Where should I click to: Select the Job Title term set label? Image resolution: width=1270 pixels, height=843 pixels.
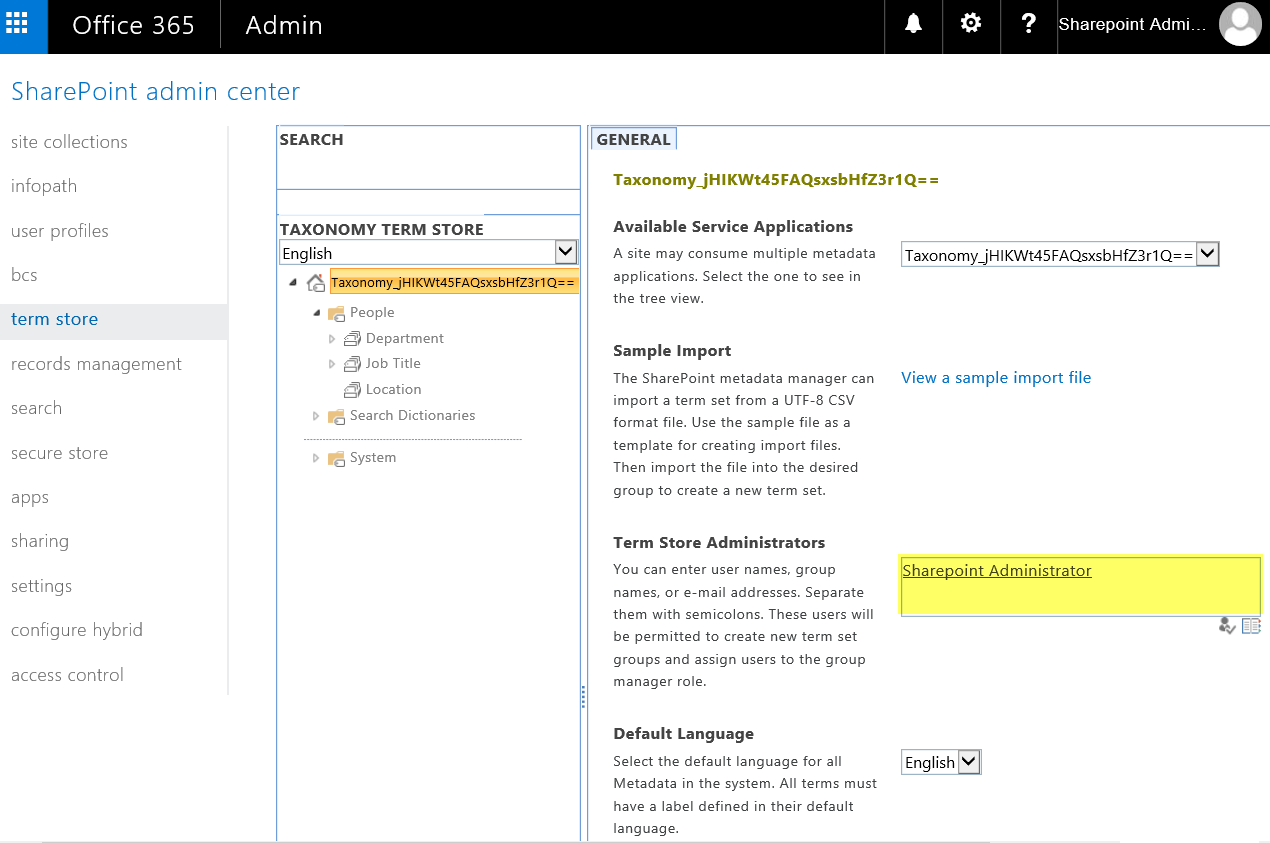[393, 364]
